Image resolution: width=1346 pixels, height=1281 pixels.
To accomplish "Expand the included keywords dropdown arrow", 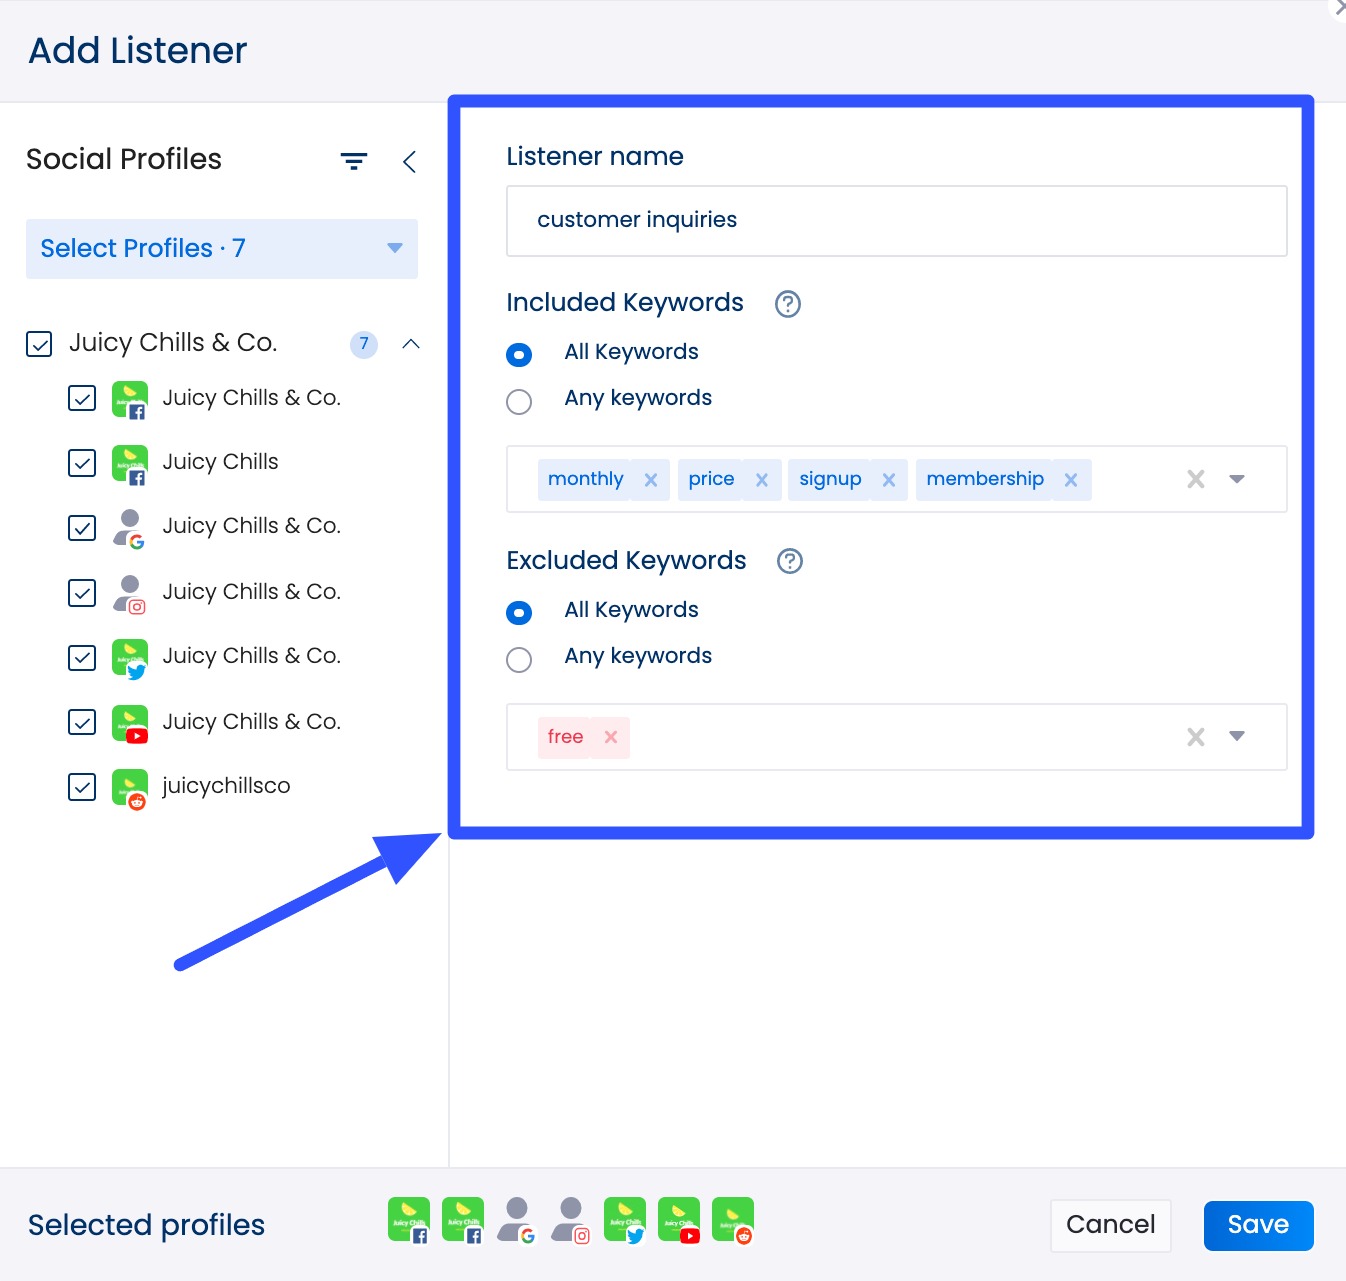I will click(1237, 479).
